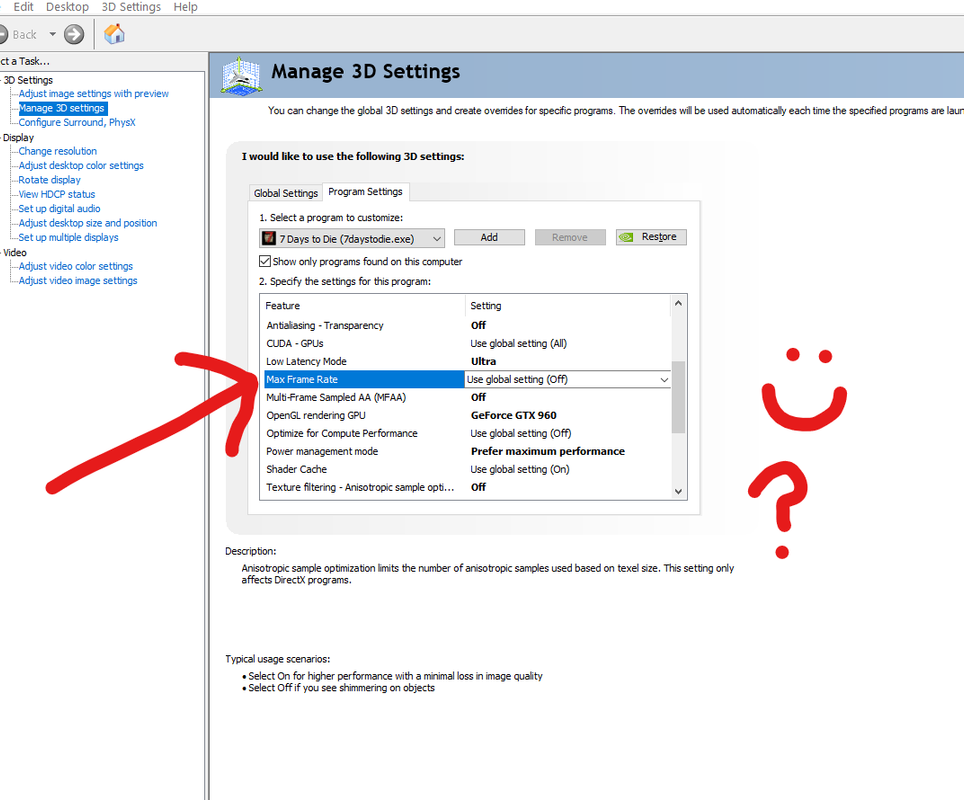Select Optimize for Compute Performance row
This screenshot has height=800, width=964.
click(x=467, y=434)
